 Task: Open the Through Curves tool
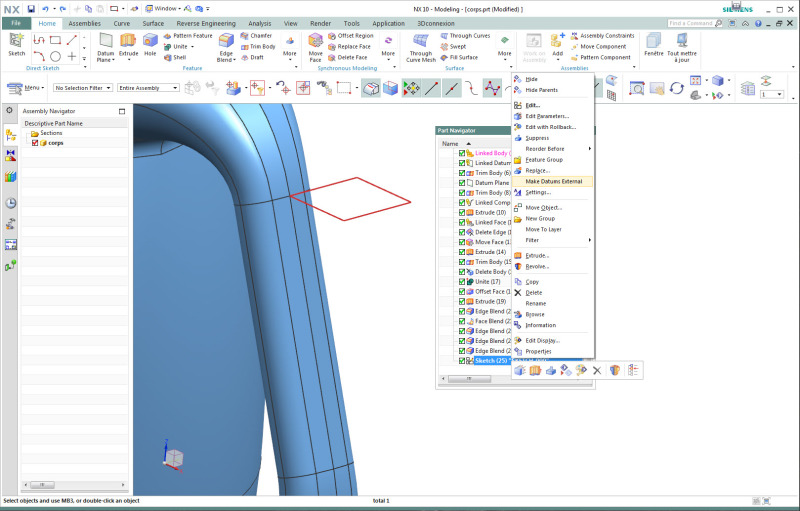(x=465, y=36)
